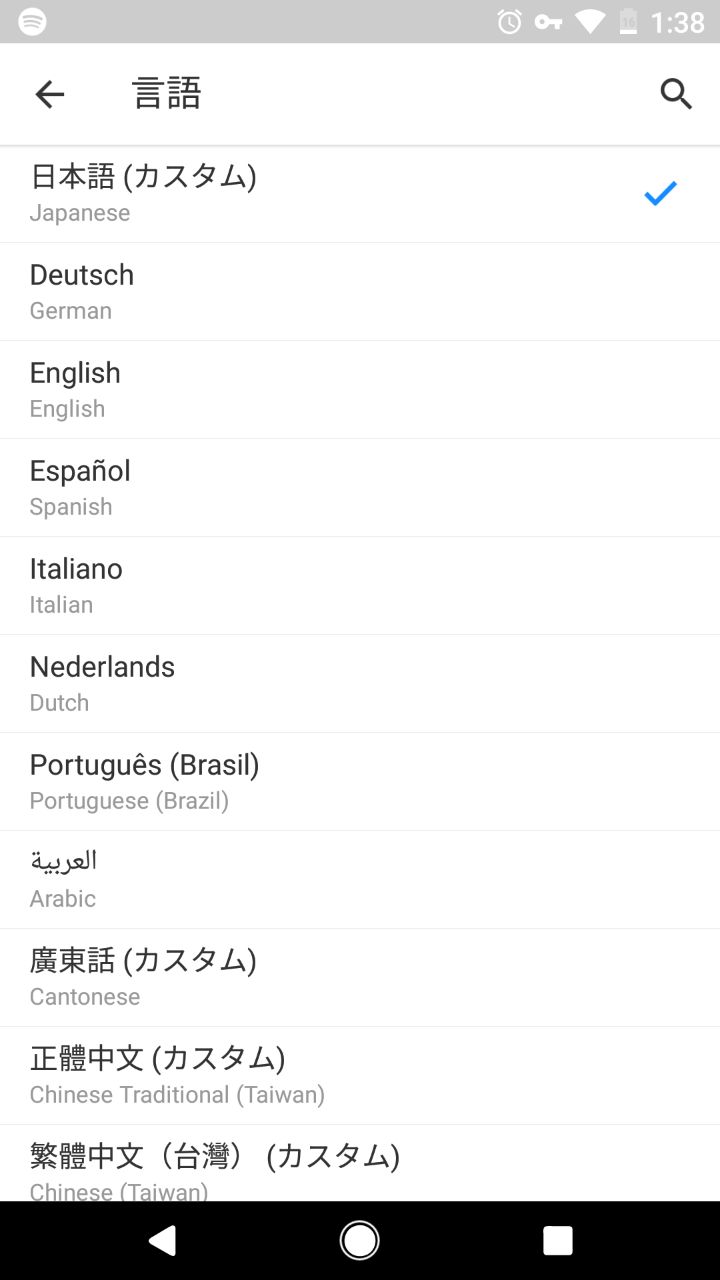Tap the Spotify icon in status bar
The width and height of the screenshot is (720, 1280).
[32, 21]
